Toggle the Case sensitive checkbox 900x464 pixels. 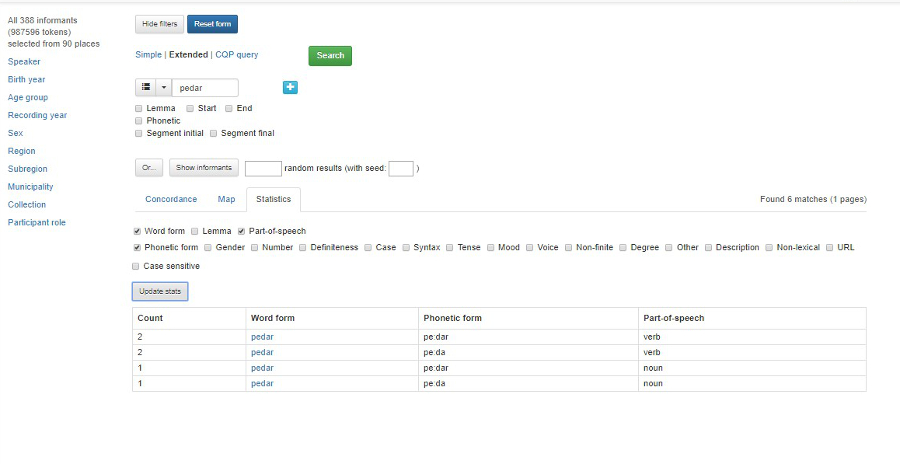[136, 266]
